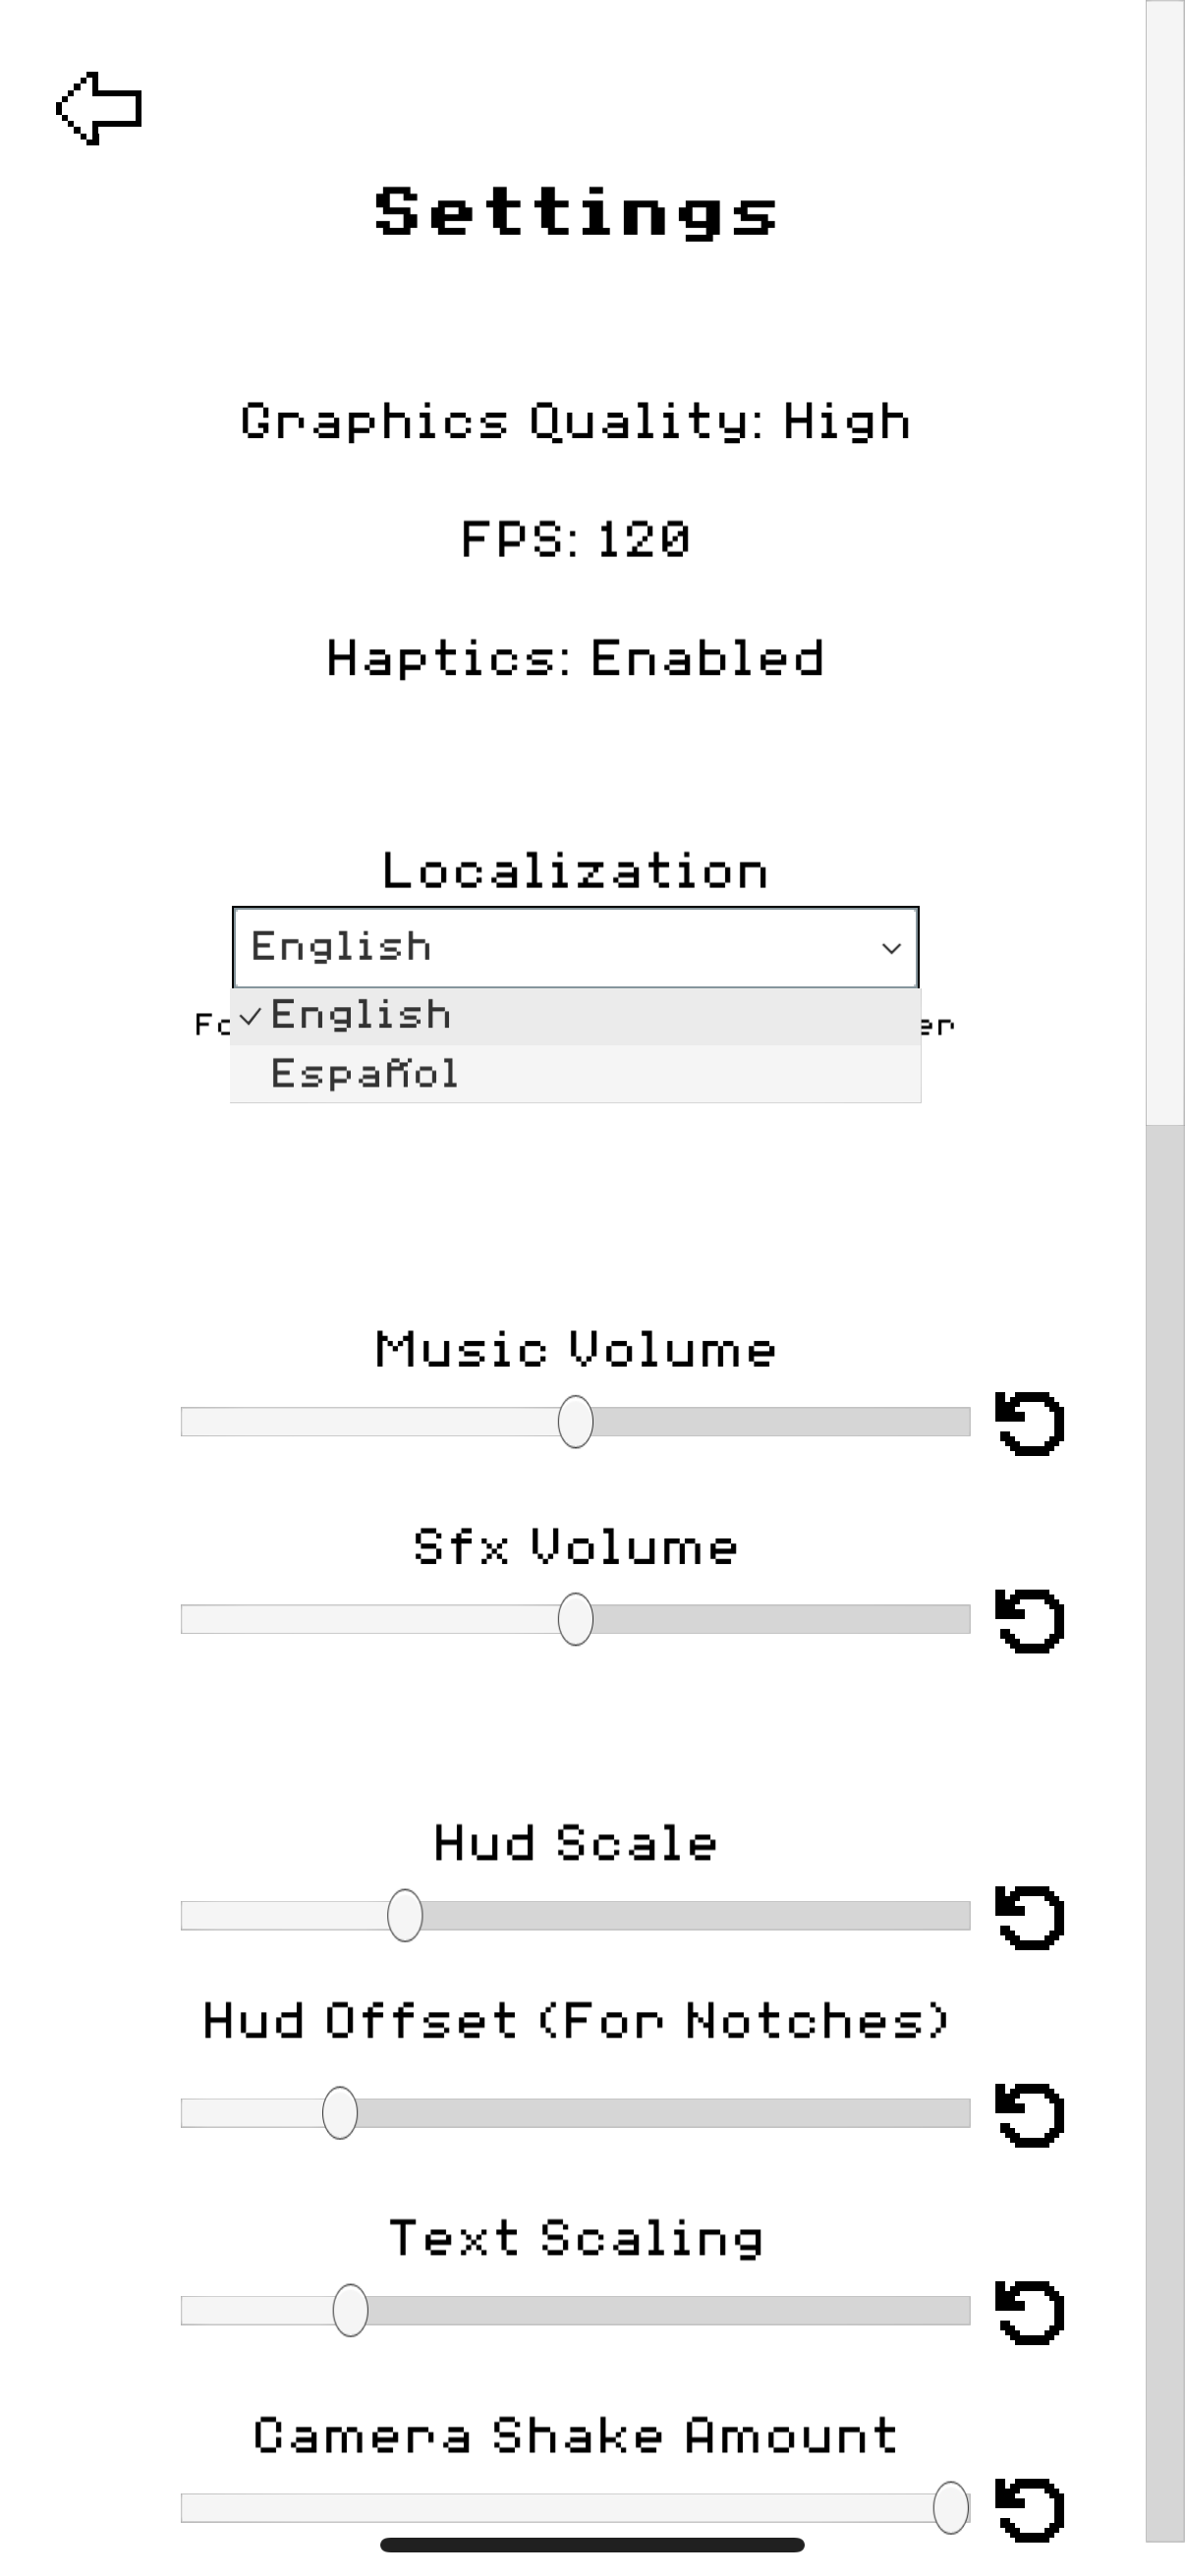Screen dimensions: 1185x2576
Task: Click the Sfx Volume slider handle
Action: point(575,1619)
